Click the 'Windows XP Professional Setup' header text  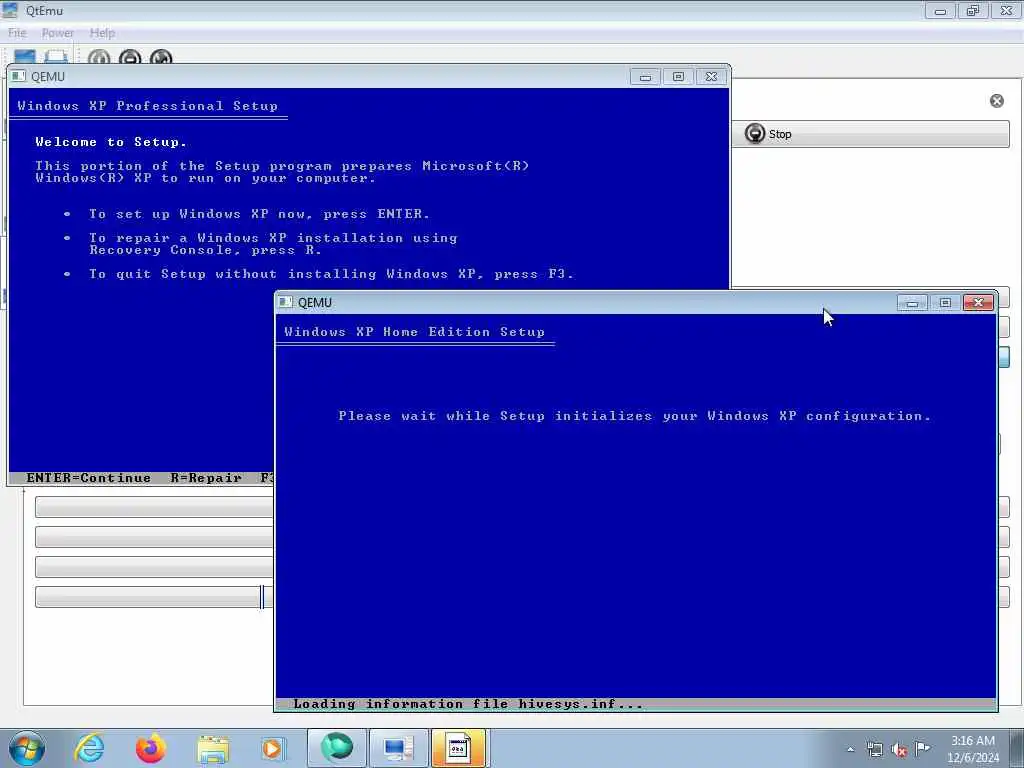(148, 106)
